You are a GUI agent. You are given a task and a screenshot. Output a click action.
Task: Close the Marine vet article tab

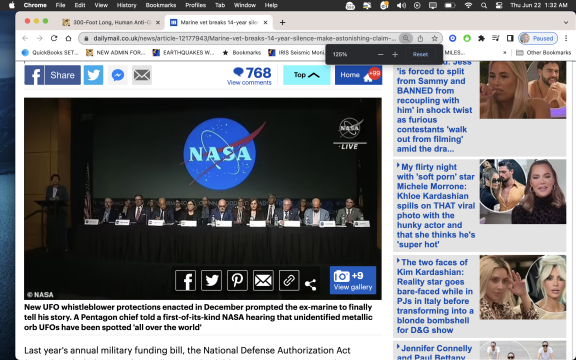pyautogui.click(x=265, y=22)
